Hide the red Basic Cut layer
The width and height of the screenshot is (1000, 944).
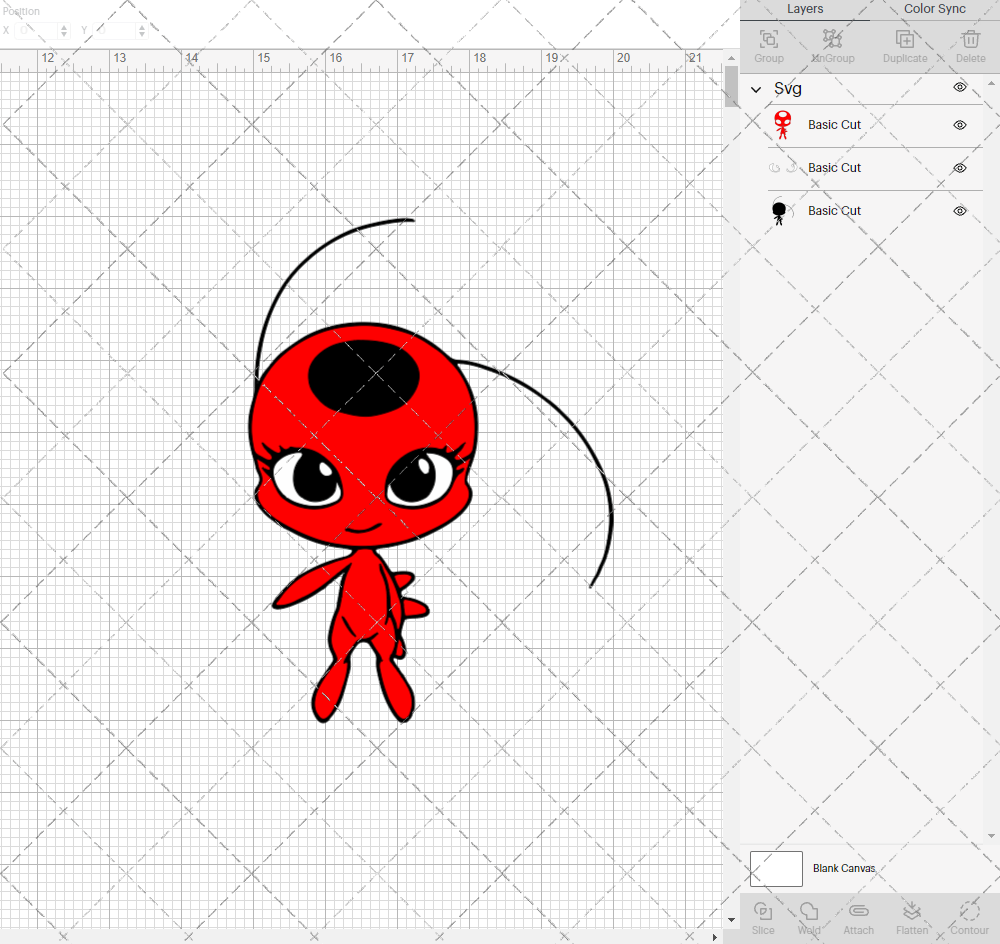click(960, 125)
